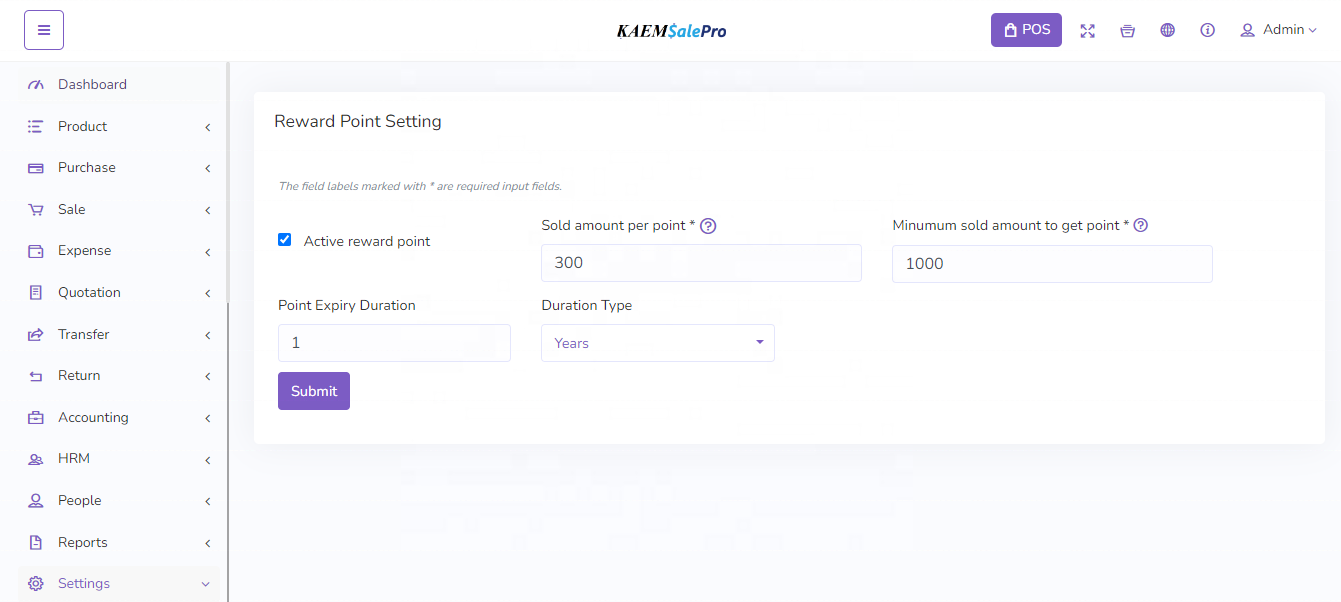Submit the reward point settings

pyautogui.click(x=314, y=391)
